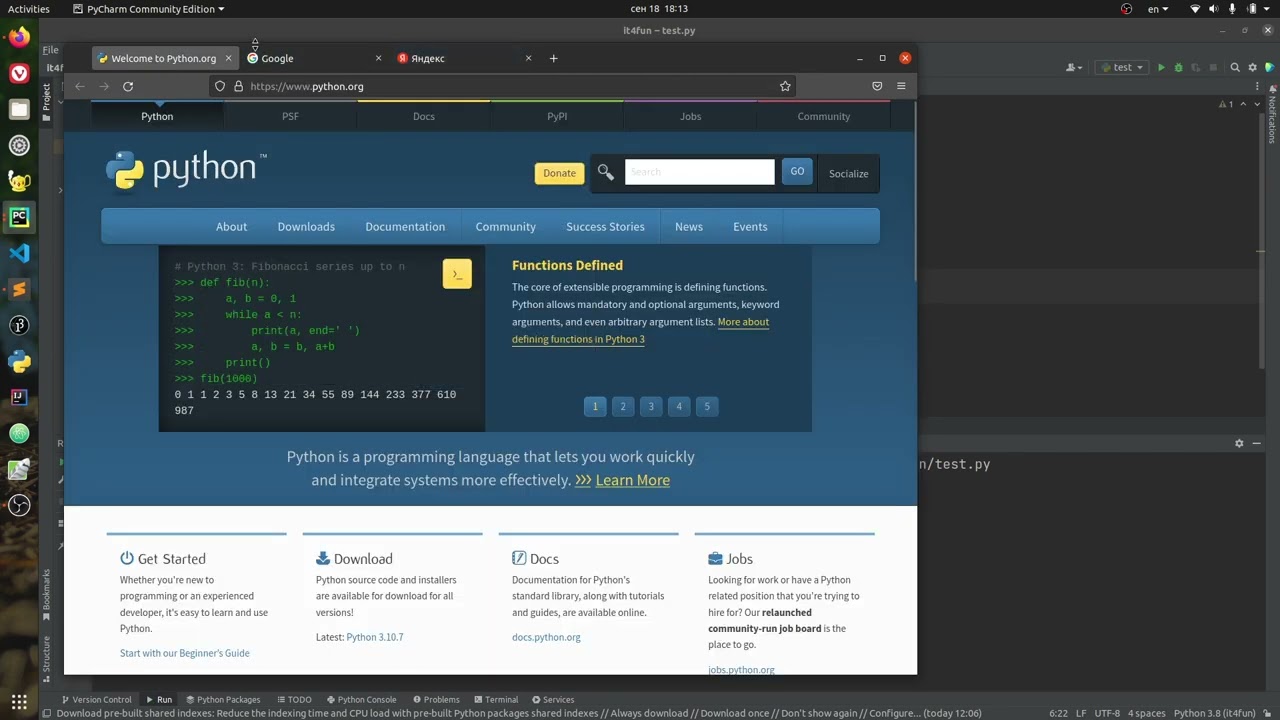The height and width of the screenshot is (720, 1280).
Task: Open the Notifications bell panel
Action: 1272,115
